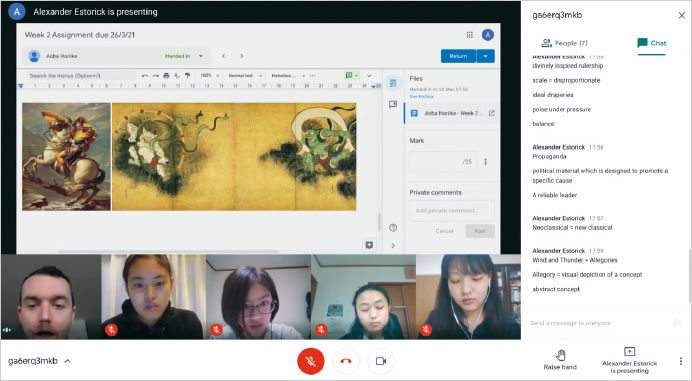This screenshot has width=692, height=381.
Task: Close the chat side panel
Action: point(681,15)
